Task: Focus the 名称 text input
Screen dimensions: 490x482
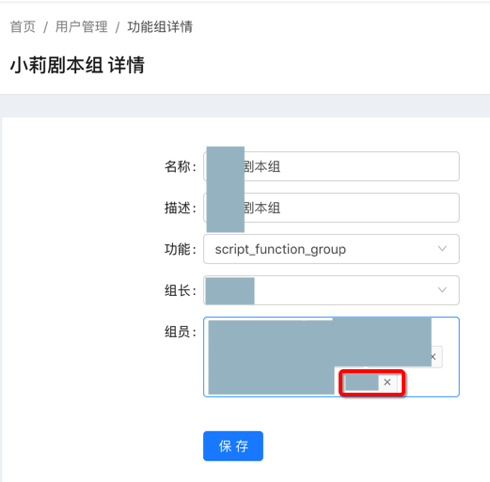Action: (331, 166)
